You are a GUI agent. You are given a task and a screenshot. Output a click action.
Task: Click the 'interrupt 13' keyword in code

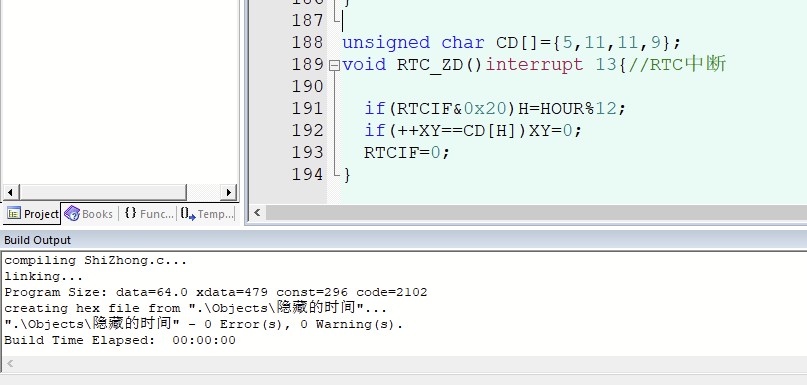click(551, 64)
